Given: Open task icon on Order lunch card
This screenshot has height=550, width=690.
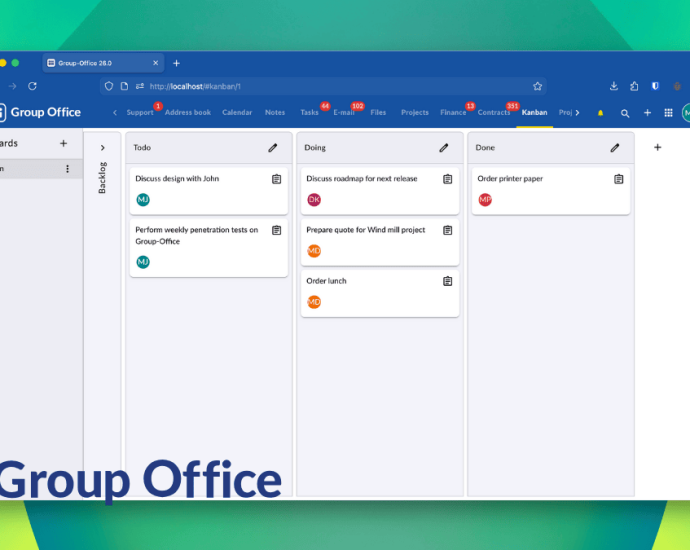Looking at the screenshot, I should [448, 281].
